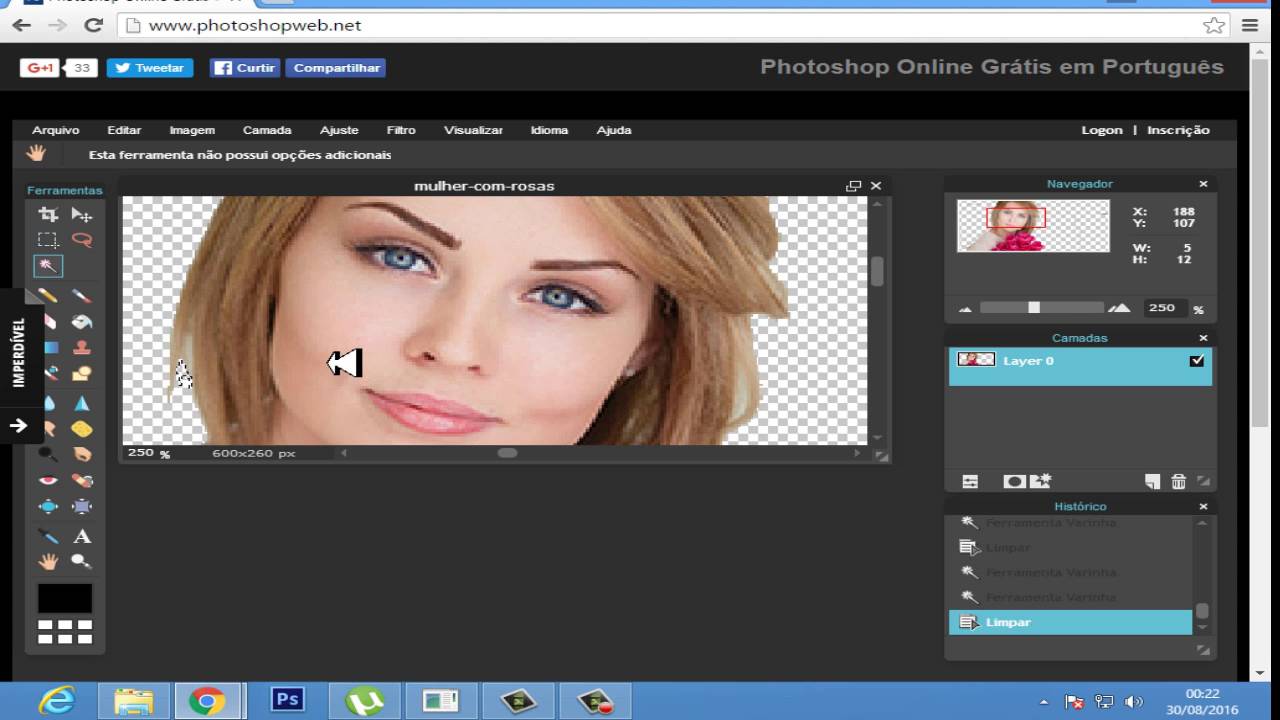Select the Magic Wand tool
Viewport: 1280px width, 720px height.
[x=48, y=266]
